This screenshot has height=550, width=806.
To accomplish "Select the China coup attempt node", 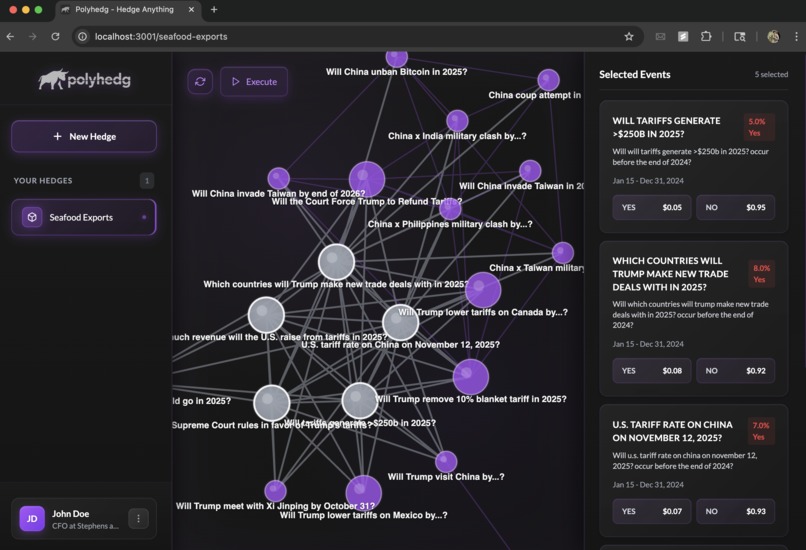I will (x=548, y=80).
